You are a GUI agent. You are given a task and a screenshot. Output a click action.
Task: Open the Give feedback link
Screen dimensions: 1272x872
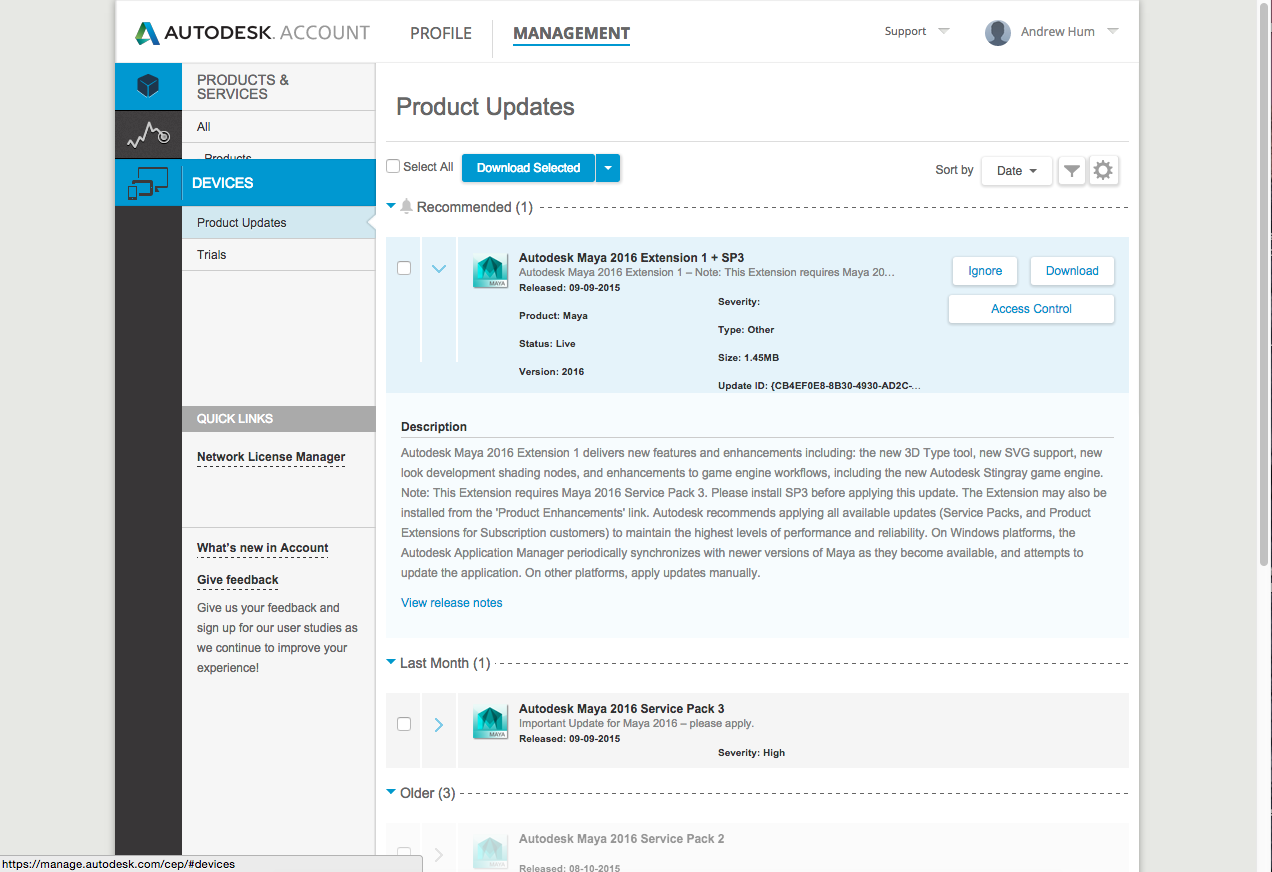click(x=238, y=580)
